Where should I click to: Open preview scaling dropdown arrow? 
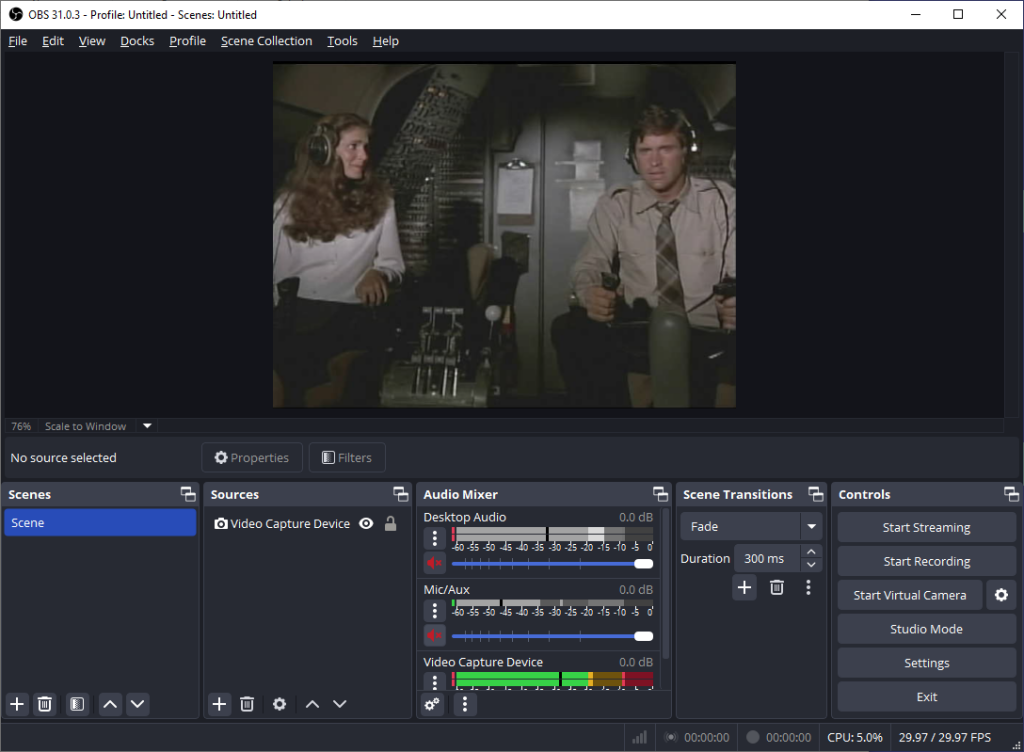tap(148, 426)
